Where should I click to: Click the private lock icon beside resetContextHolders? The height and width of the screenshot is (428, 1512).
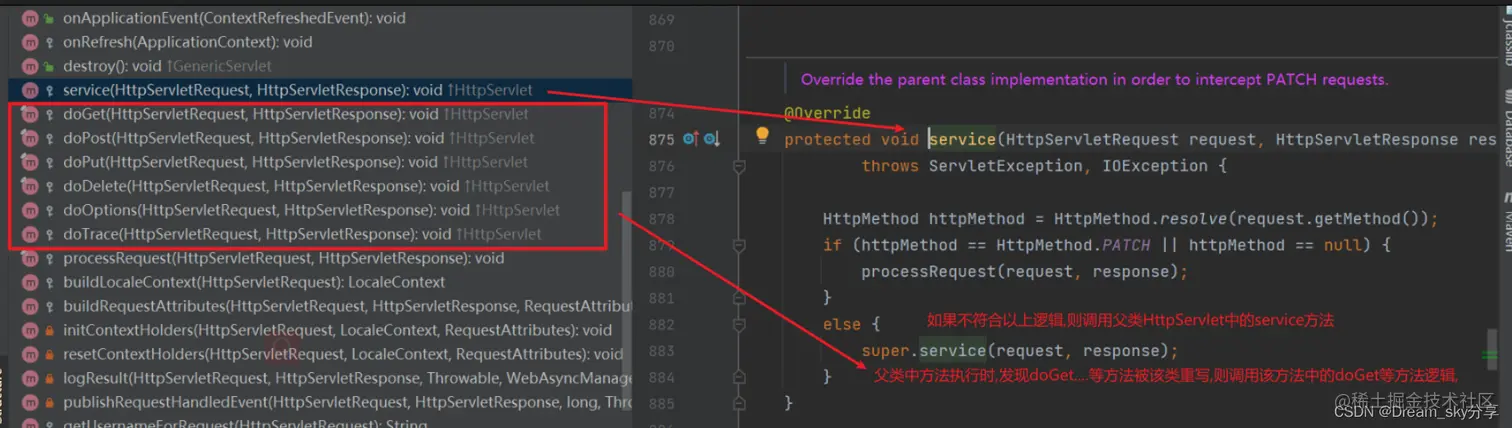click(49, 354)
